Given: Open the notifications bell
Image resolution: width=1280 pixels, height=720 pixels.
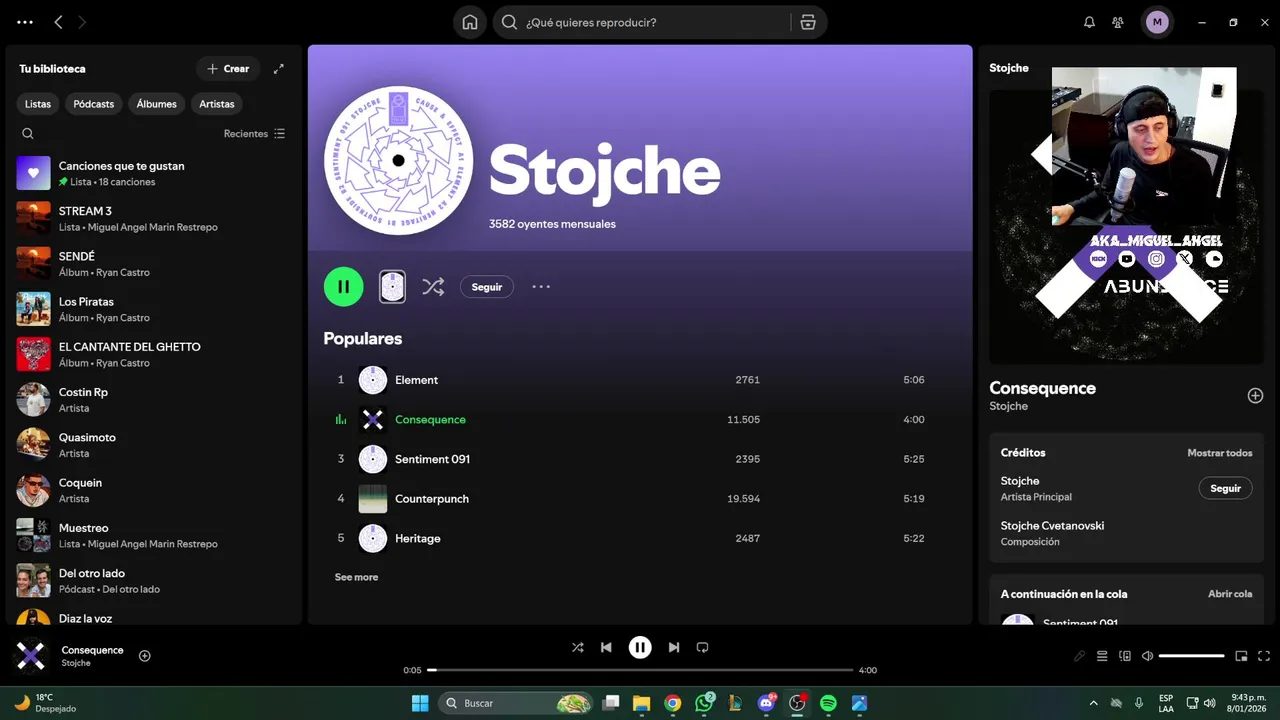Looking at the screenshot, I should coord(1090,22).
